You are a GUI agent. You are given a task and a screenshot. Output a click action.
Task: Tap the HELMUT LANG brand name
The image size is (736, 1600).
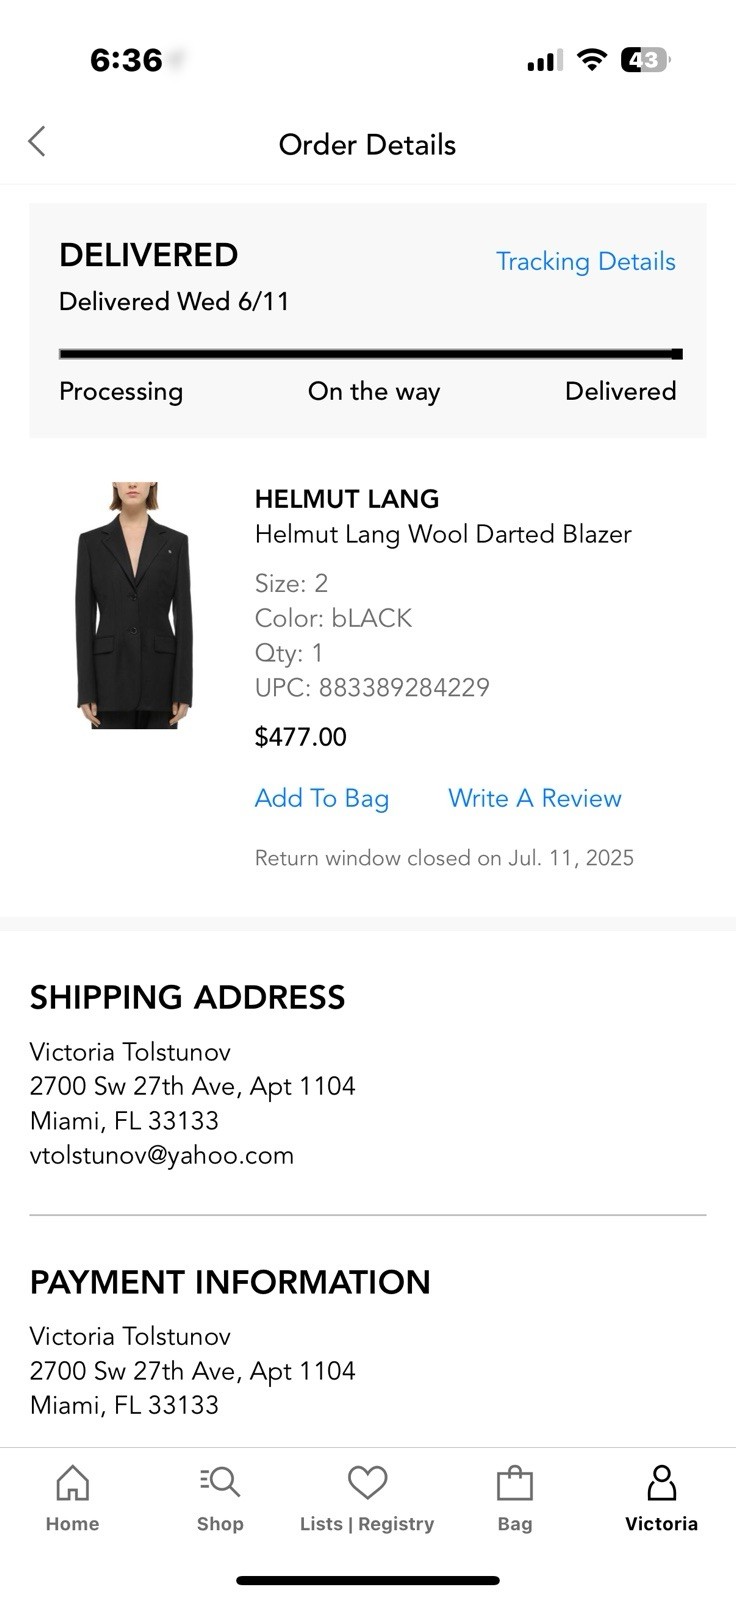tap(347, 499)
